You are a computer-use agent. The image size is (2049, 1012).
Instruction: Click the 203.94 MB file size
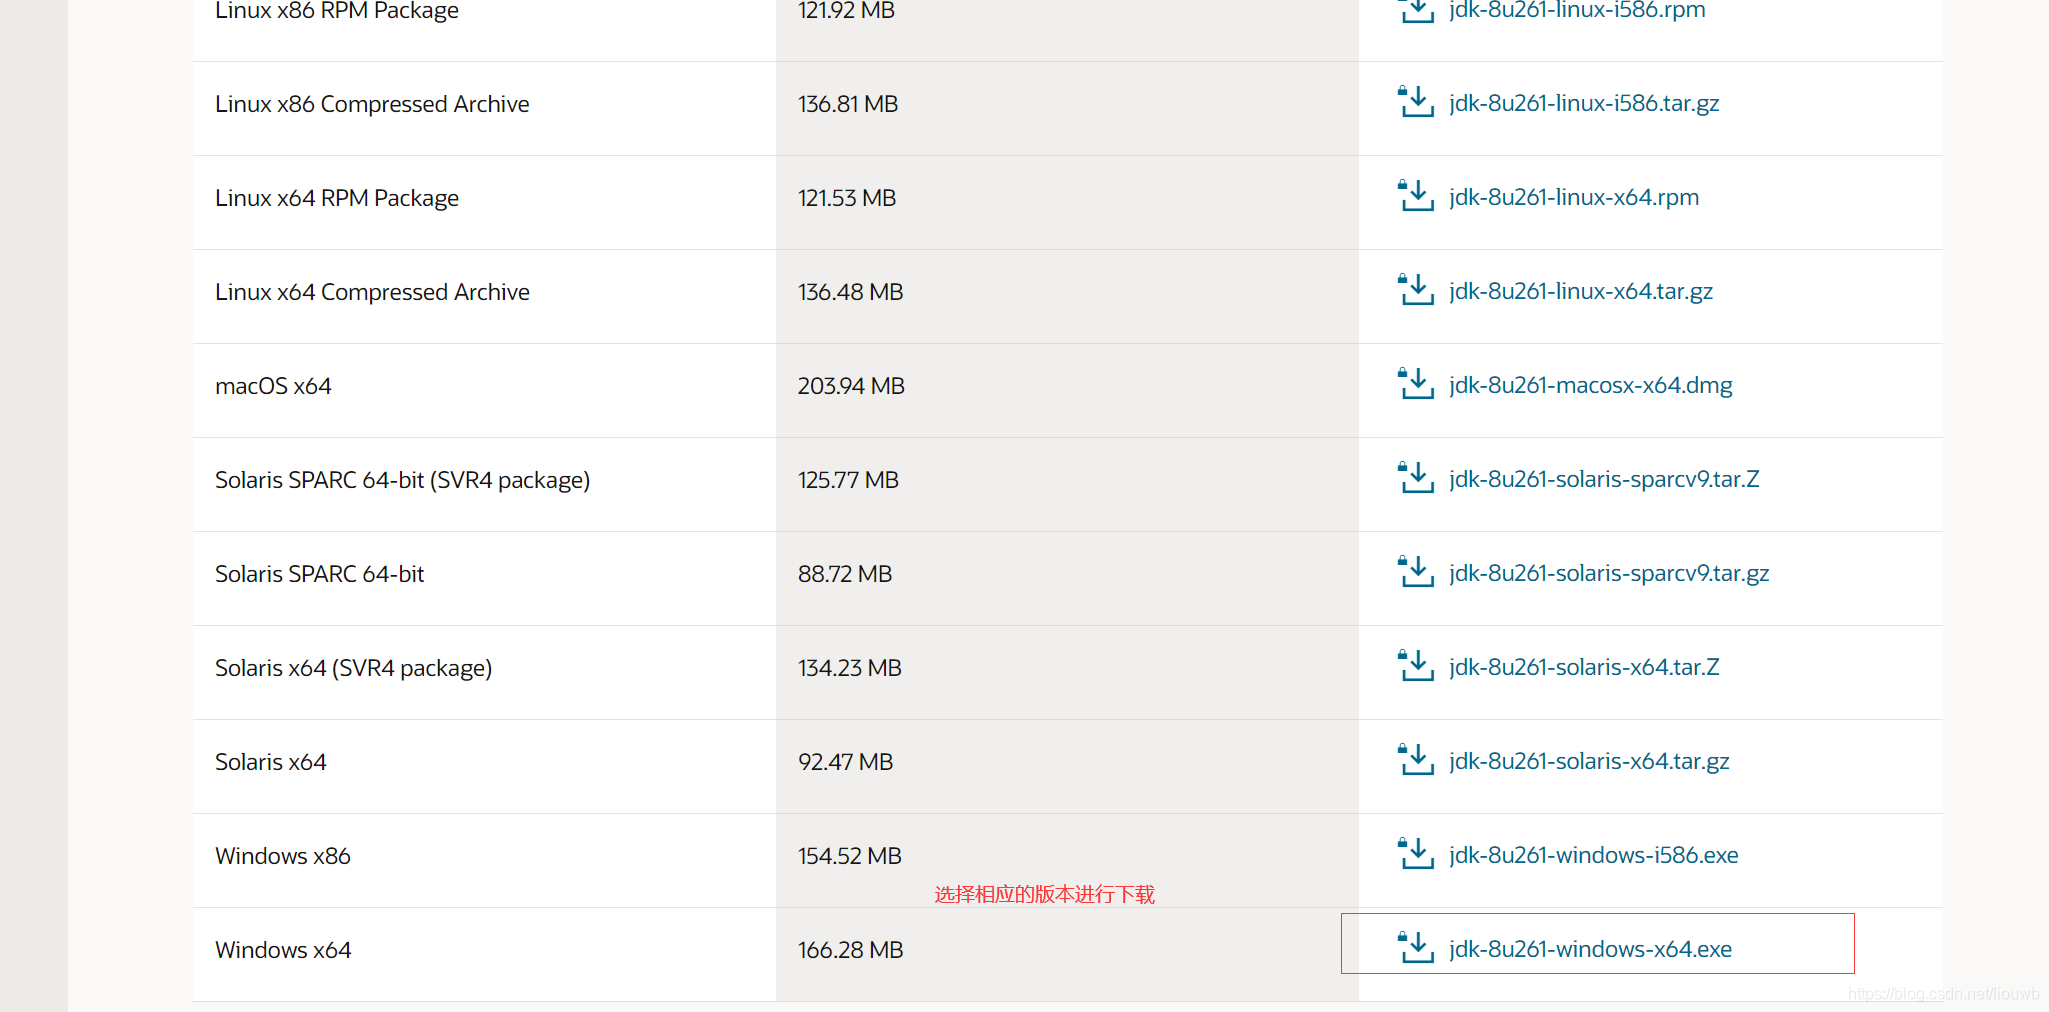(851, 386)
